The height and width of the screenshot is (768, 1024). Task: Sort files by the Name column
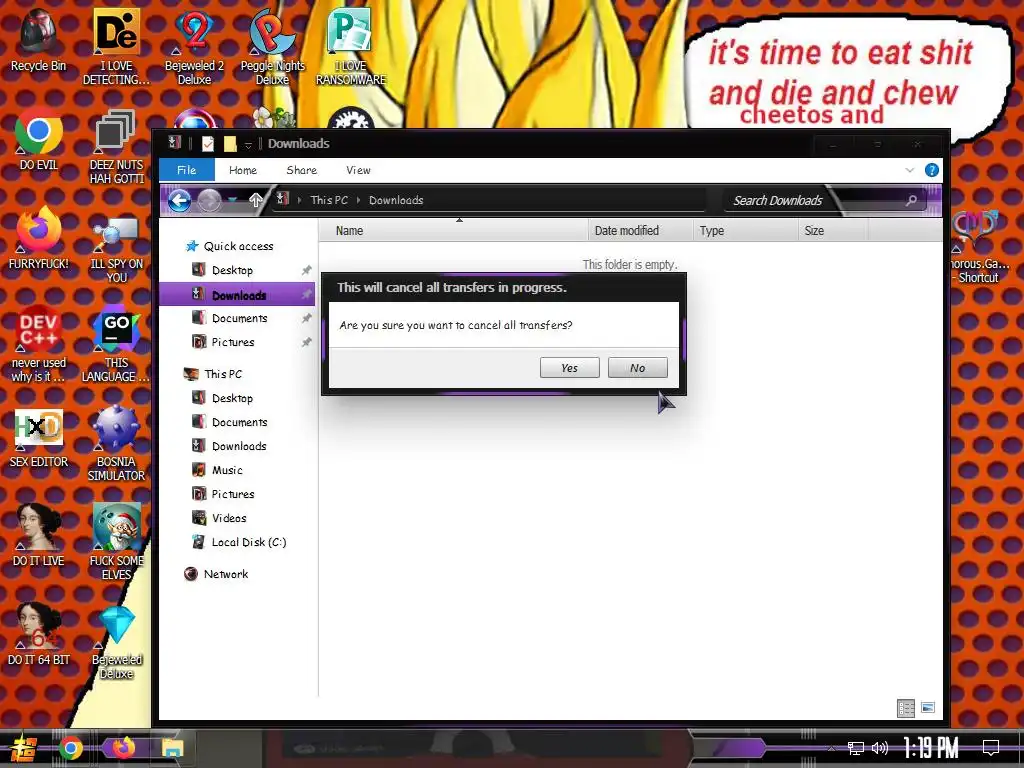(453, 231)
